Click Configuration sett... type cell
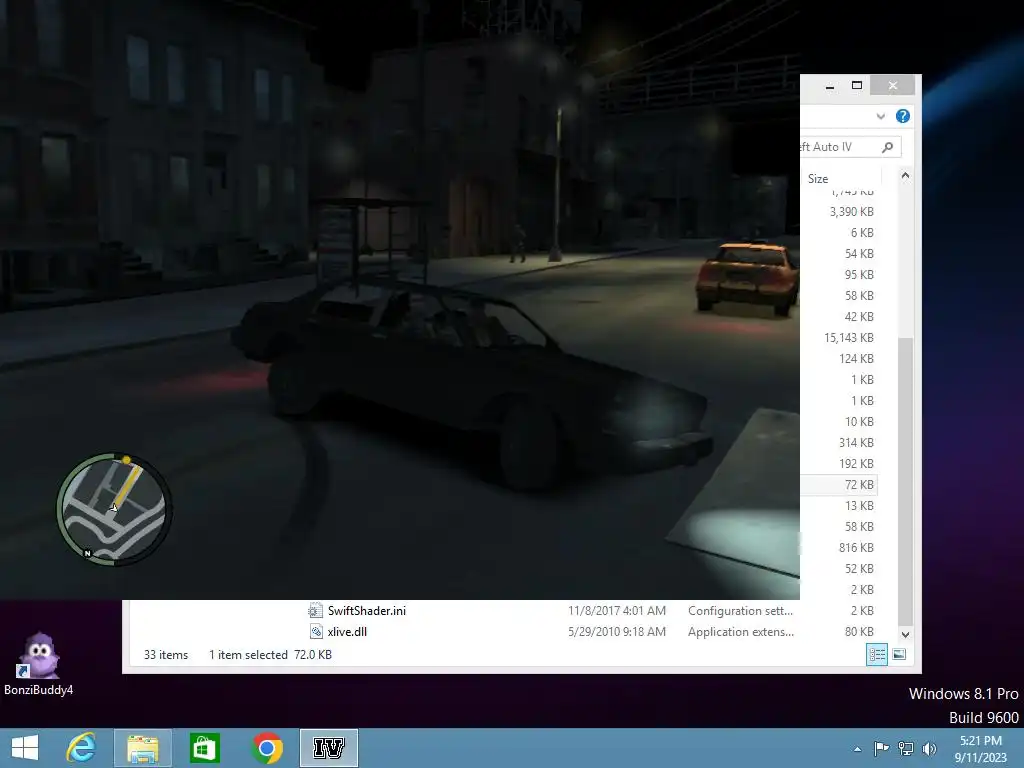 [740, 611]
